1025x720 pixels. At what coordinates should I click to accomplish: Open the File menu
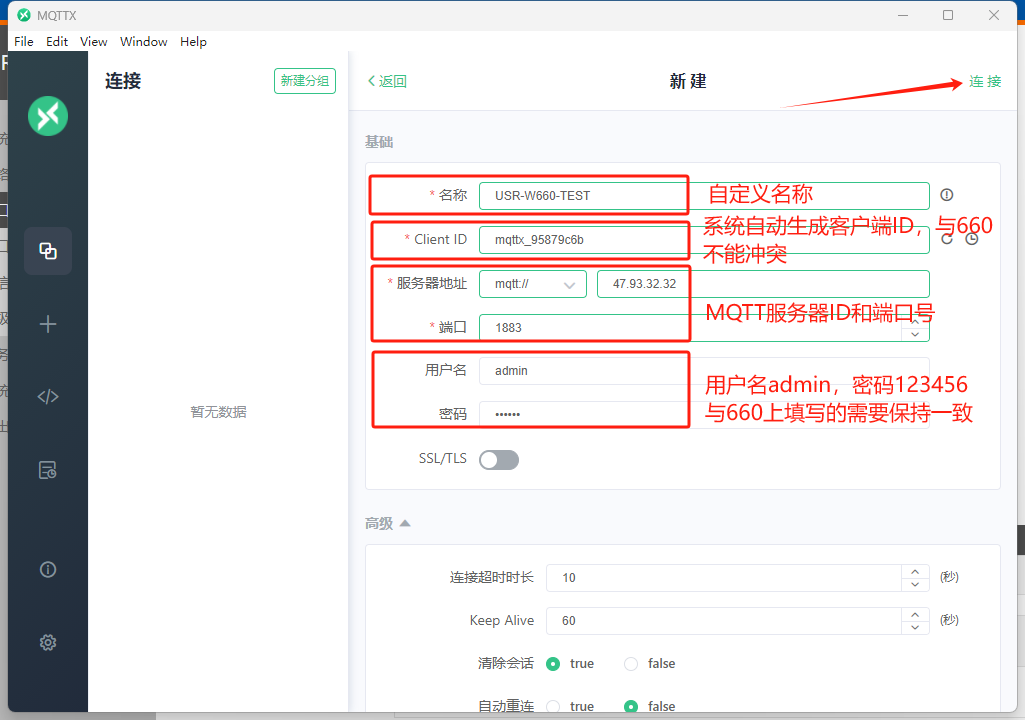(24, 42)
